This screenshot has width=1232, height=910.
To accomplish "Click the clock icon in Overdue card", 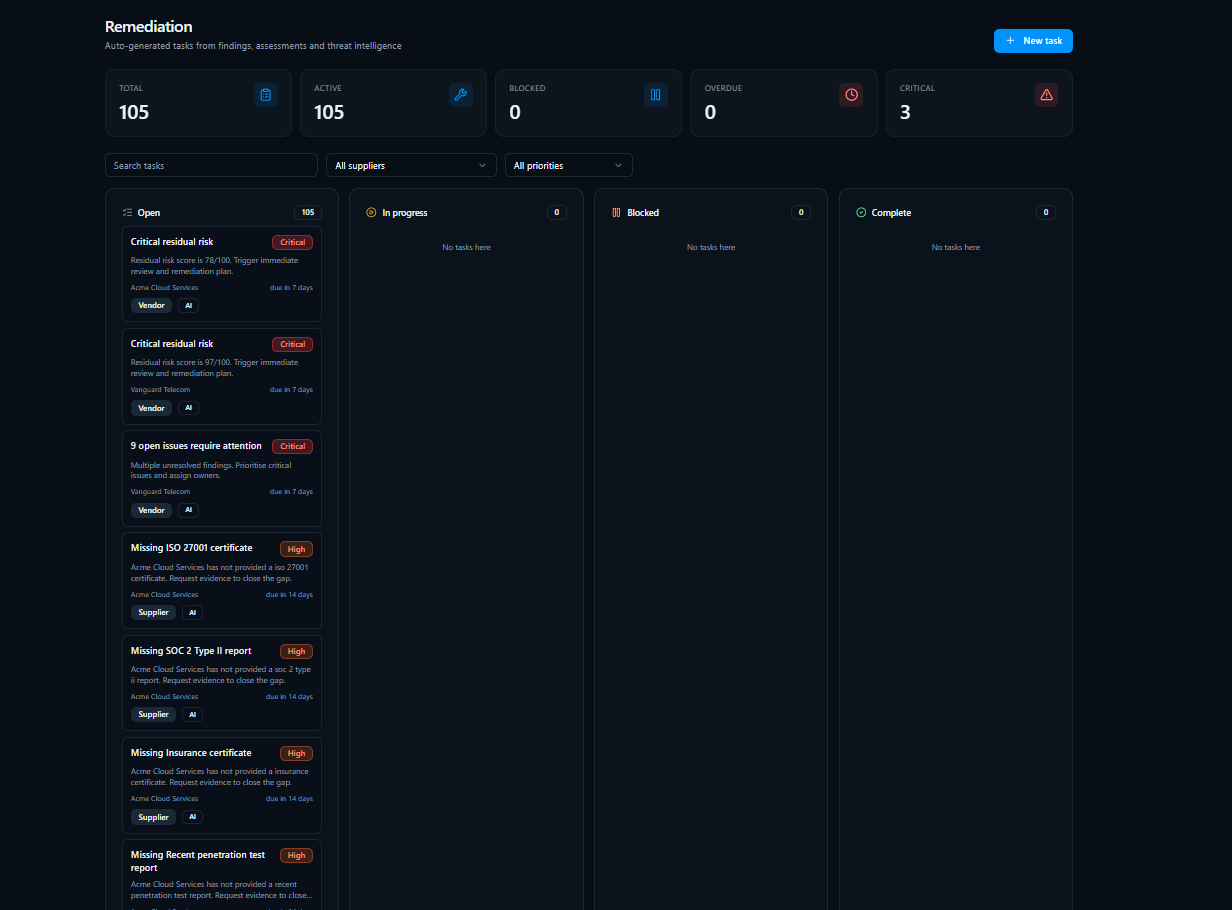I will pos(851,95).
